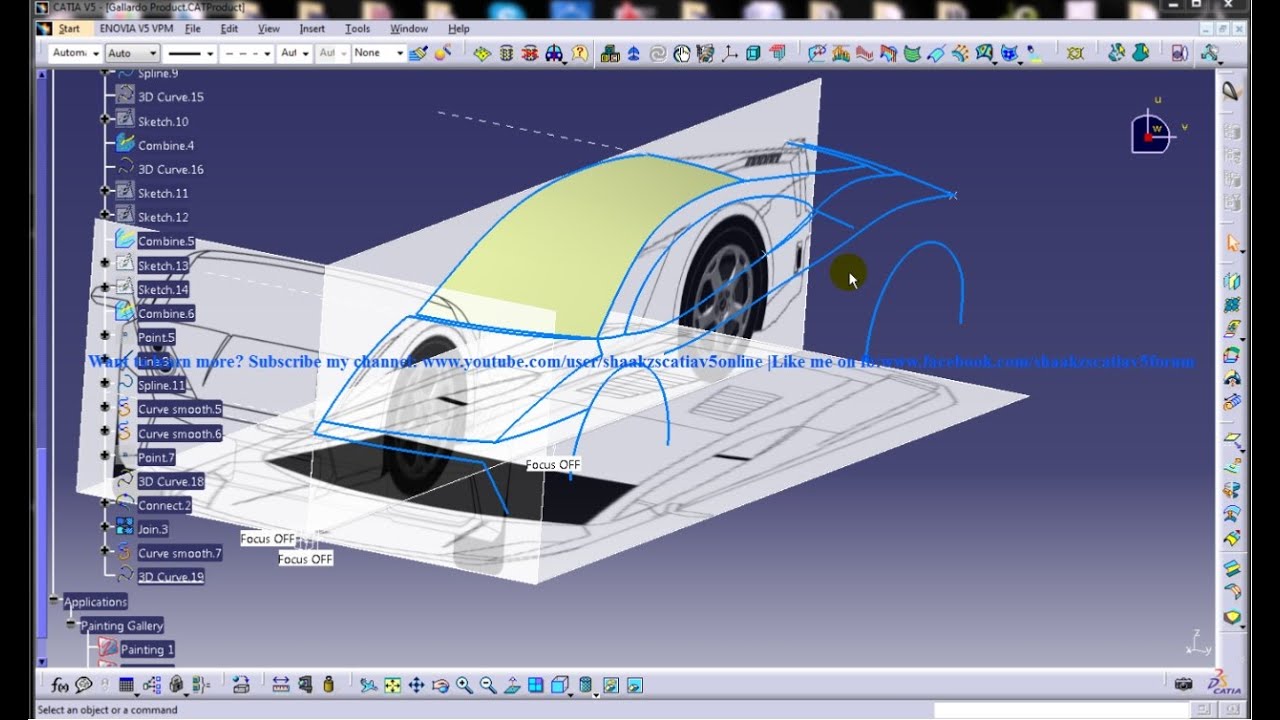
Task: Click the Focus OFF label near front bumper
Action: click(553, 465)
